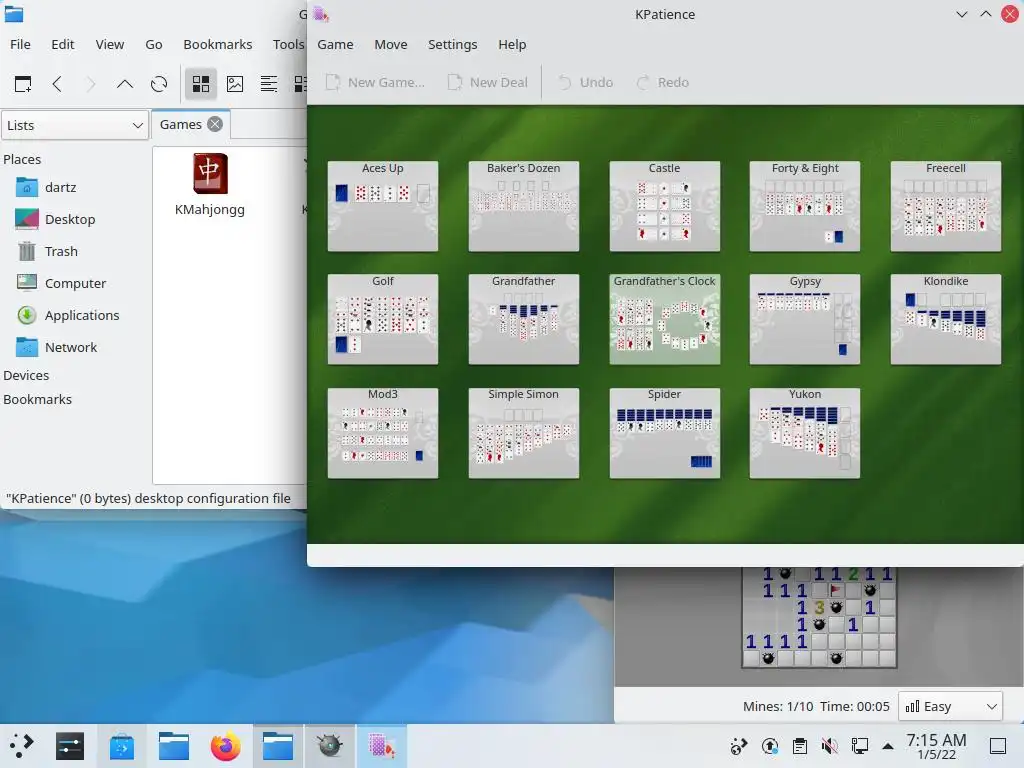The height and width of the screenshot is (768, 1024).
Task: Open Network in Places panel
Action: (71, 347)
